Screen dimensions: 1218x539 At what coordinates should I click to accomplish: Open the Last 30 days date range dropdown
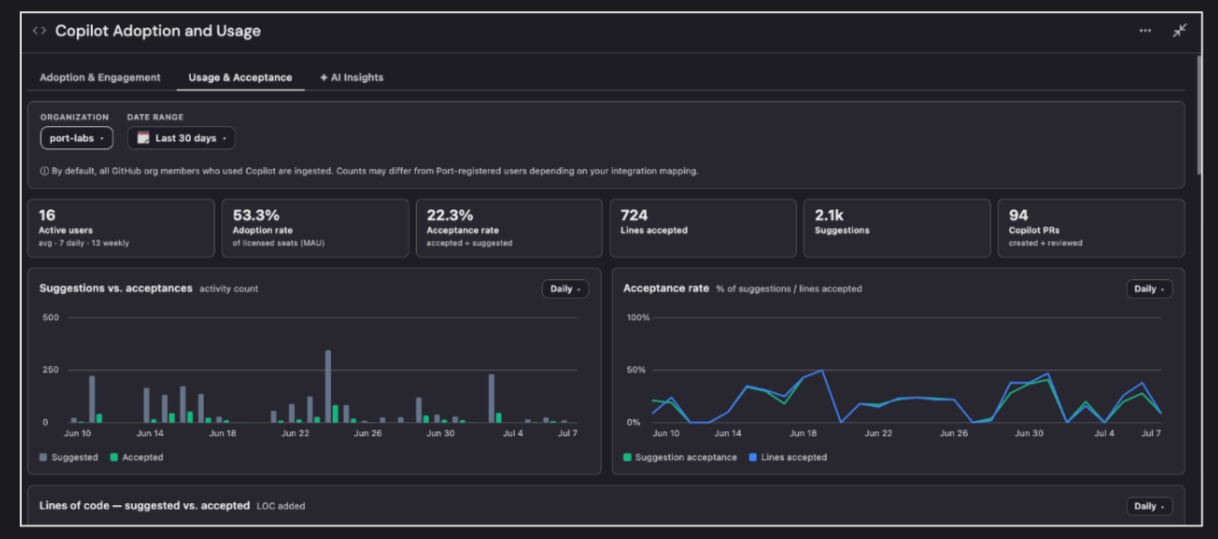click(x=181, y=138)
